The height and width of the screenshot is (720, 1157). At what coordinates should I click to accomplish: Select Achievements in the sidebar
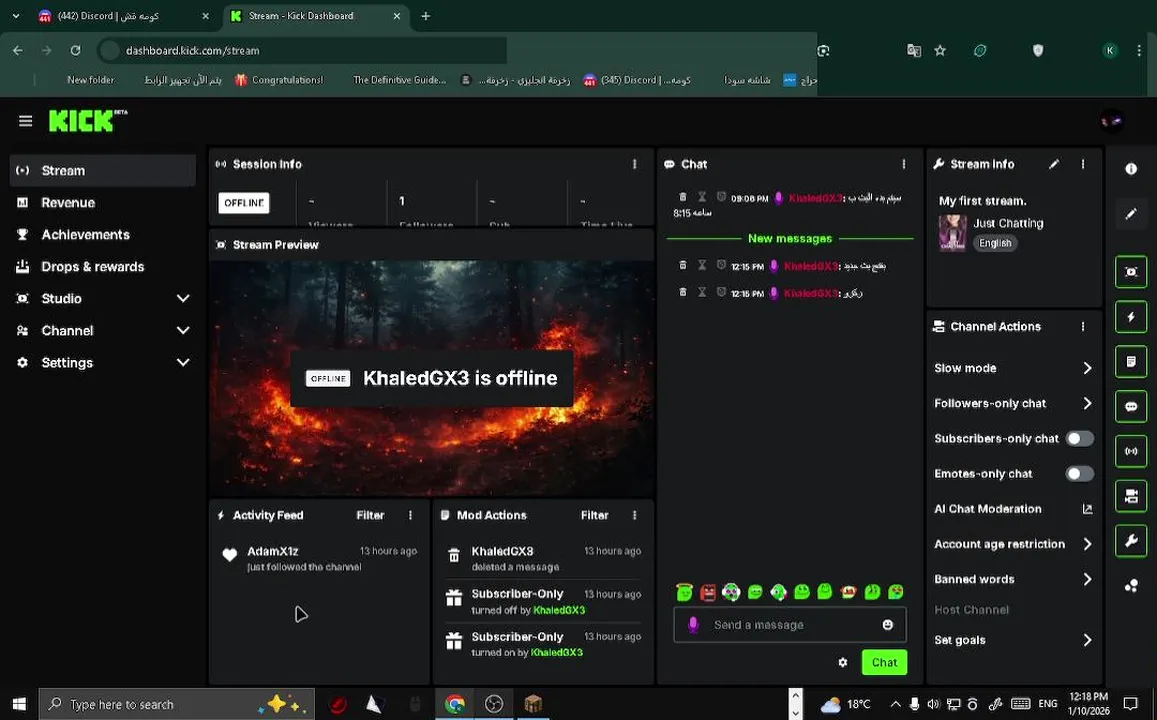pos(103,235)
